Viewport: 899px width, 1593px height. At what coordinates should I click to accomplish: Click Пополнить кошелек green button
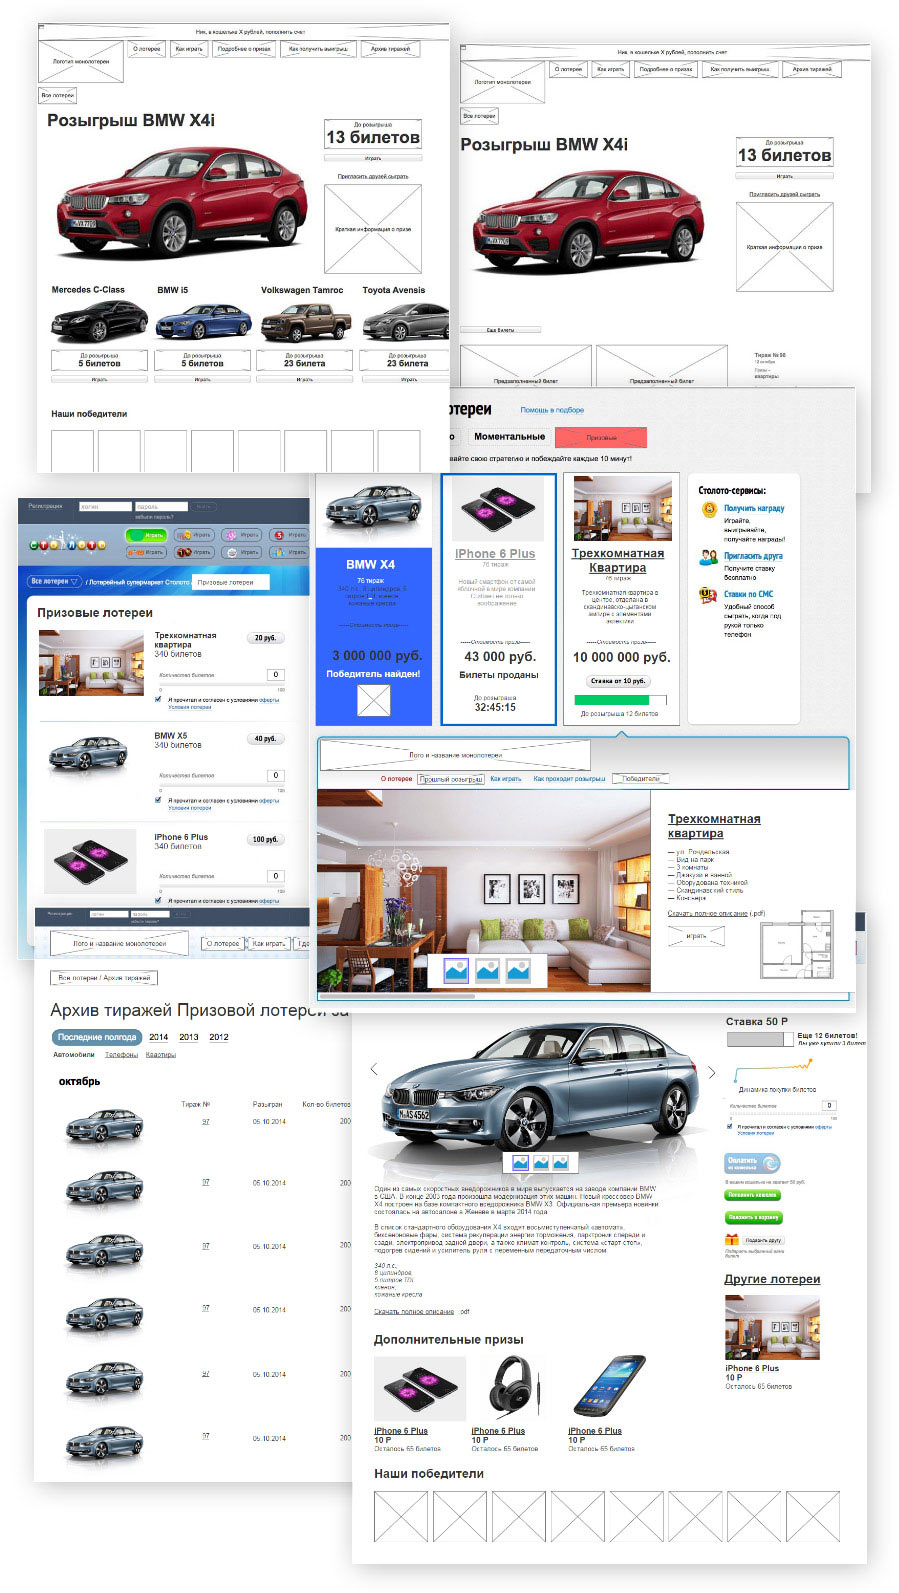click(x=752, y=1195)
